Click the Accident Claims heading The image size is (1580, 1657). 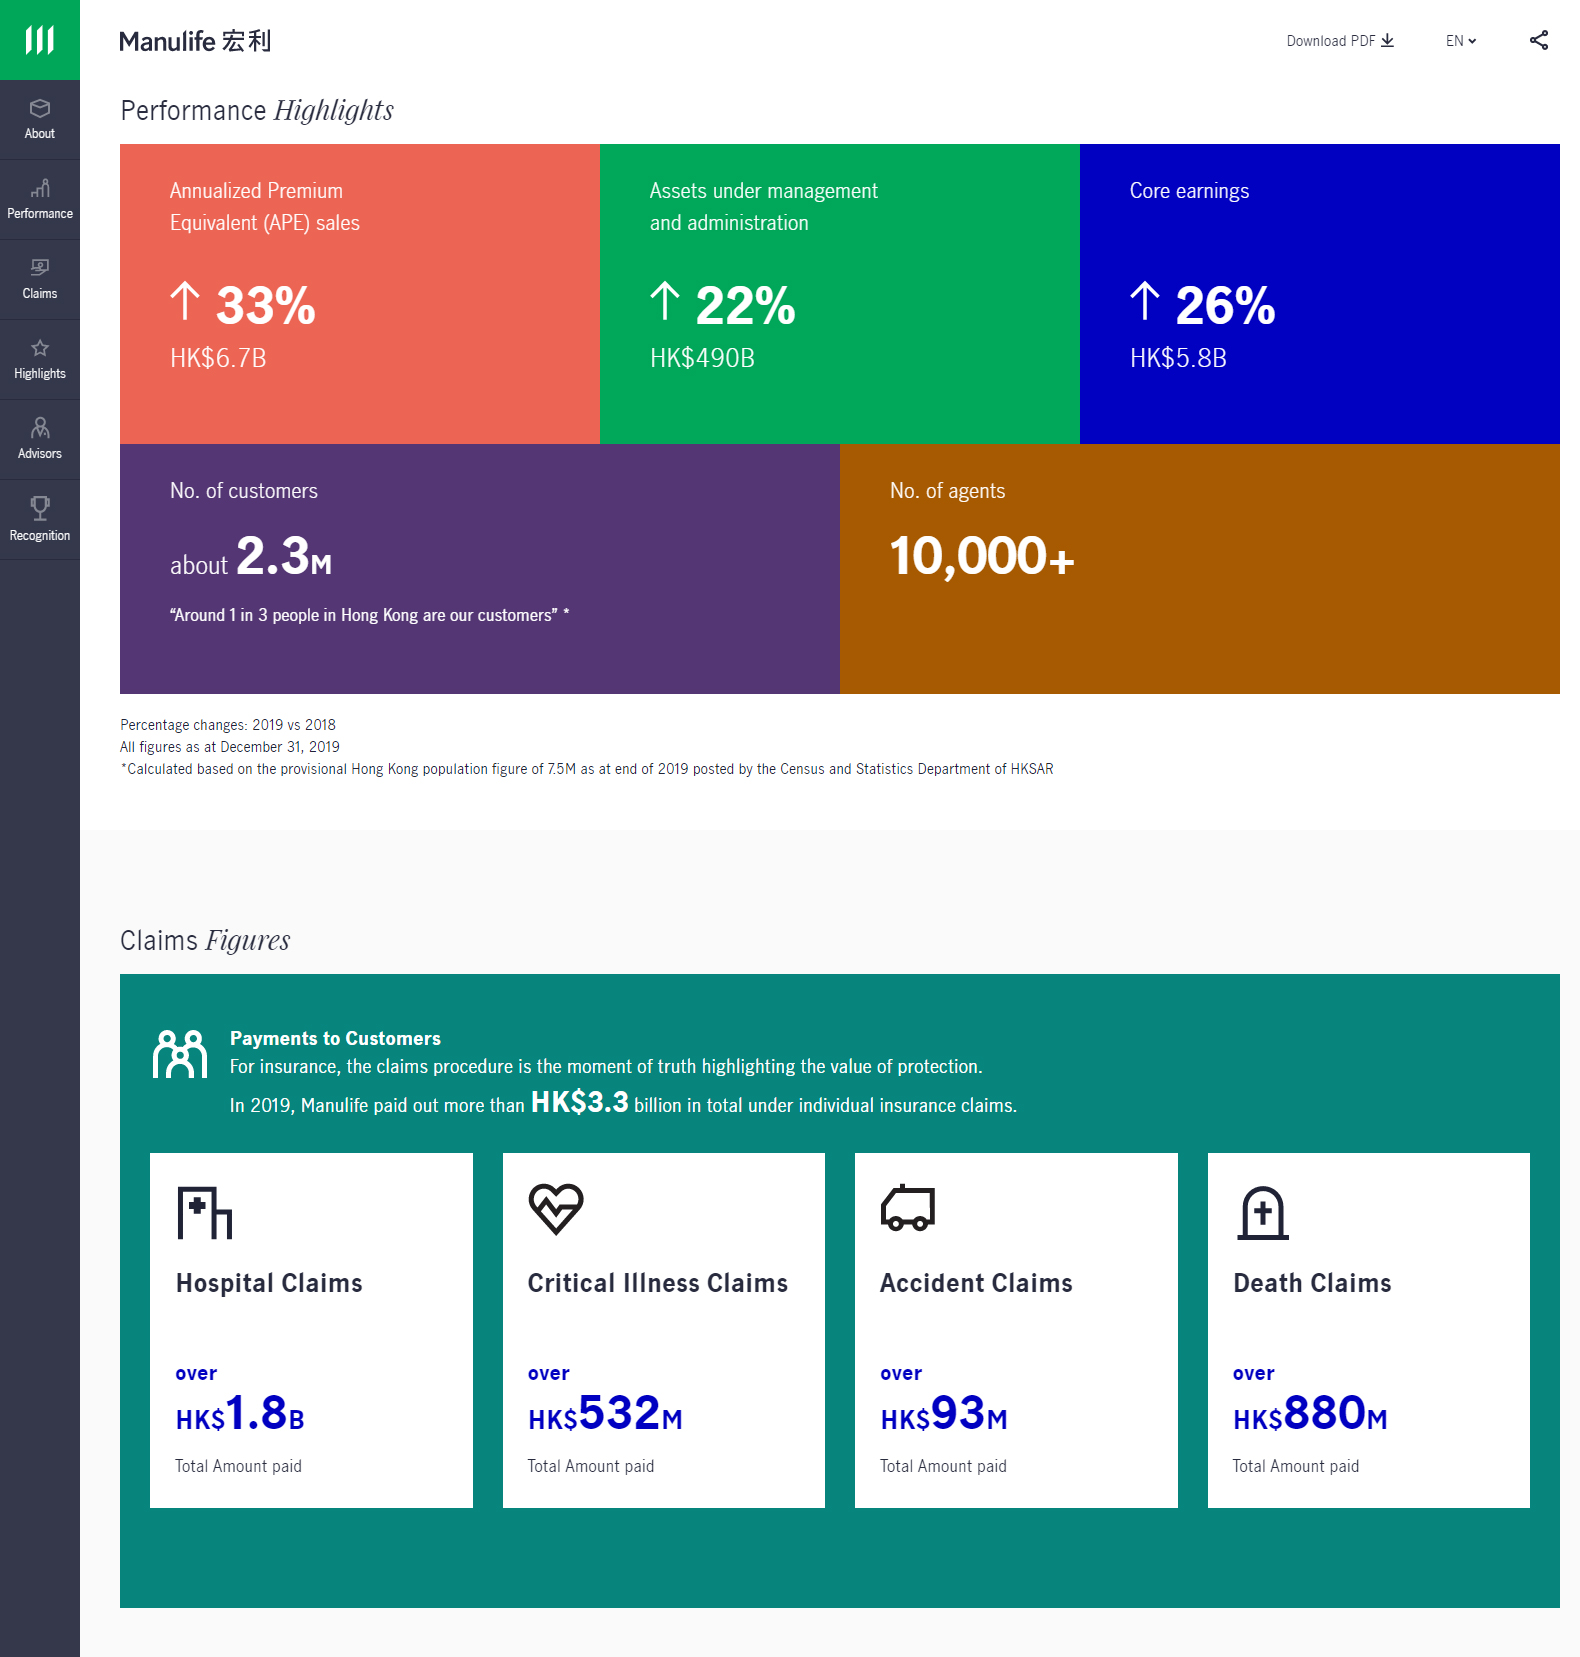point(976,1283)
